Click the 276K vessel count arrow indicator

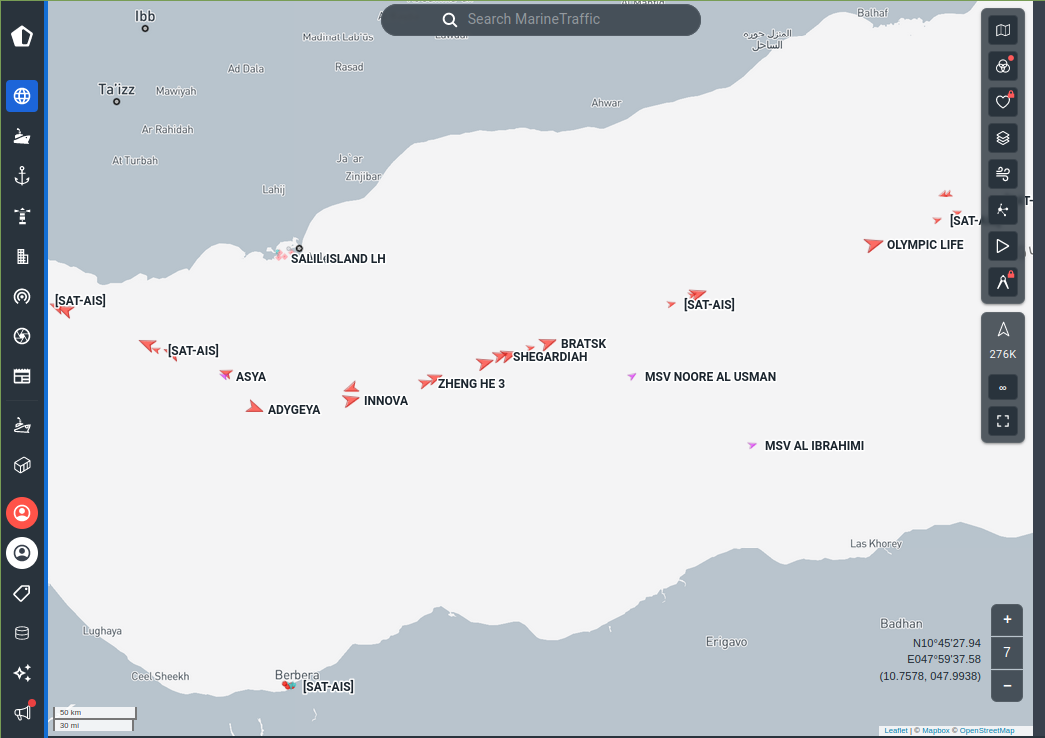click(x=1003, y=341)
